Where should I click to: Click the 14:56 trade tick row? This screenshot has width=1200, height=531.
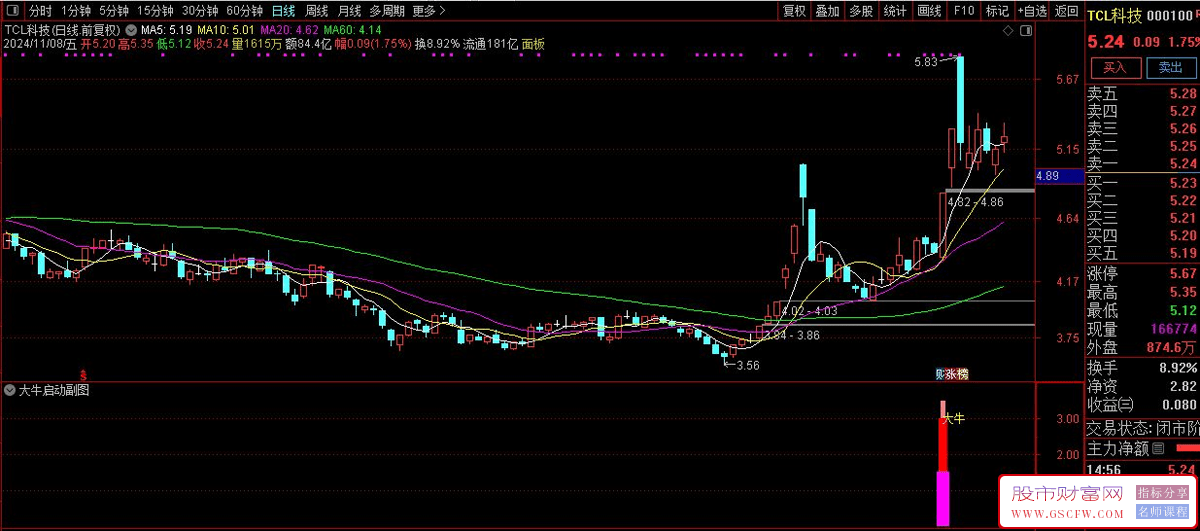pos(1142,469)
